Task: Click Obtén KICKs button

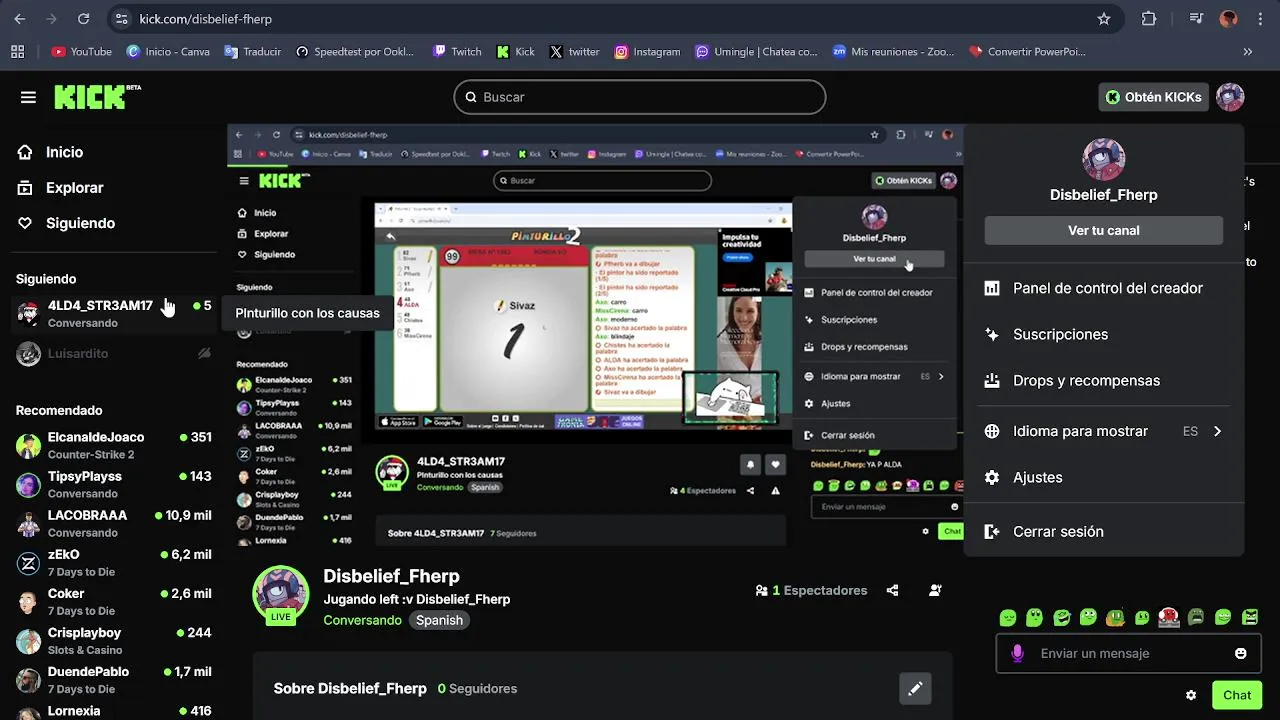Action: 1153,97
